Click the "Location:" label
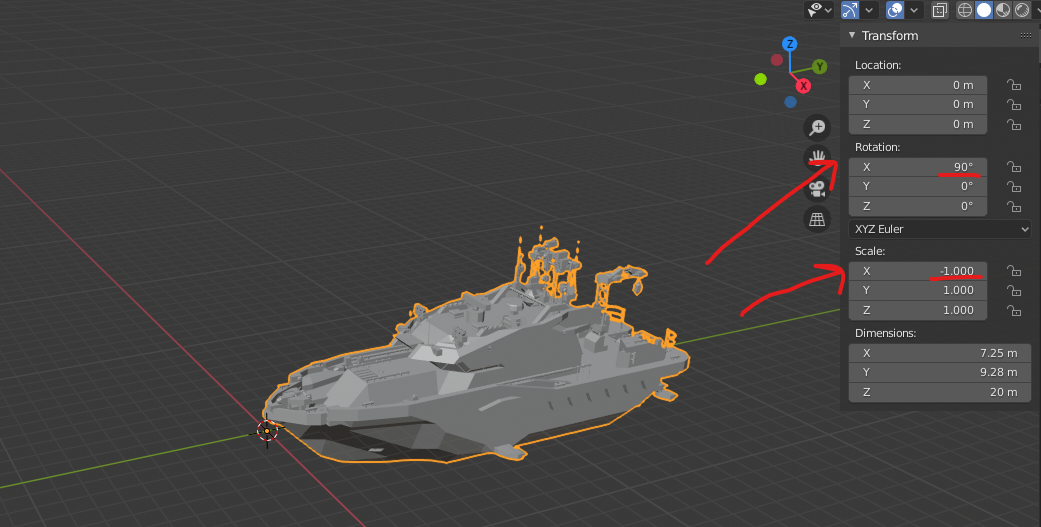The image size is (1041, 527). 878,65
